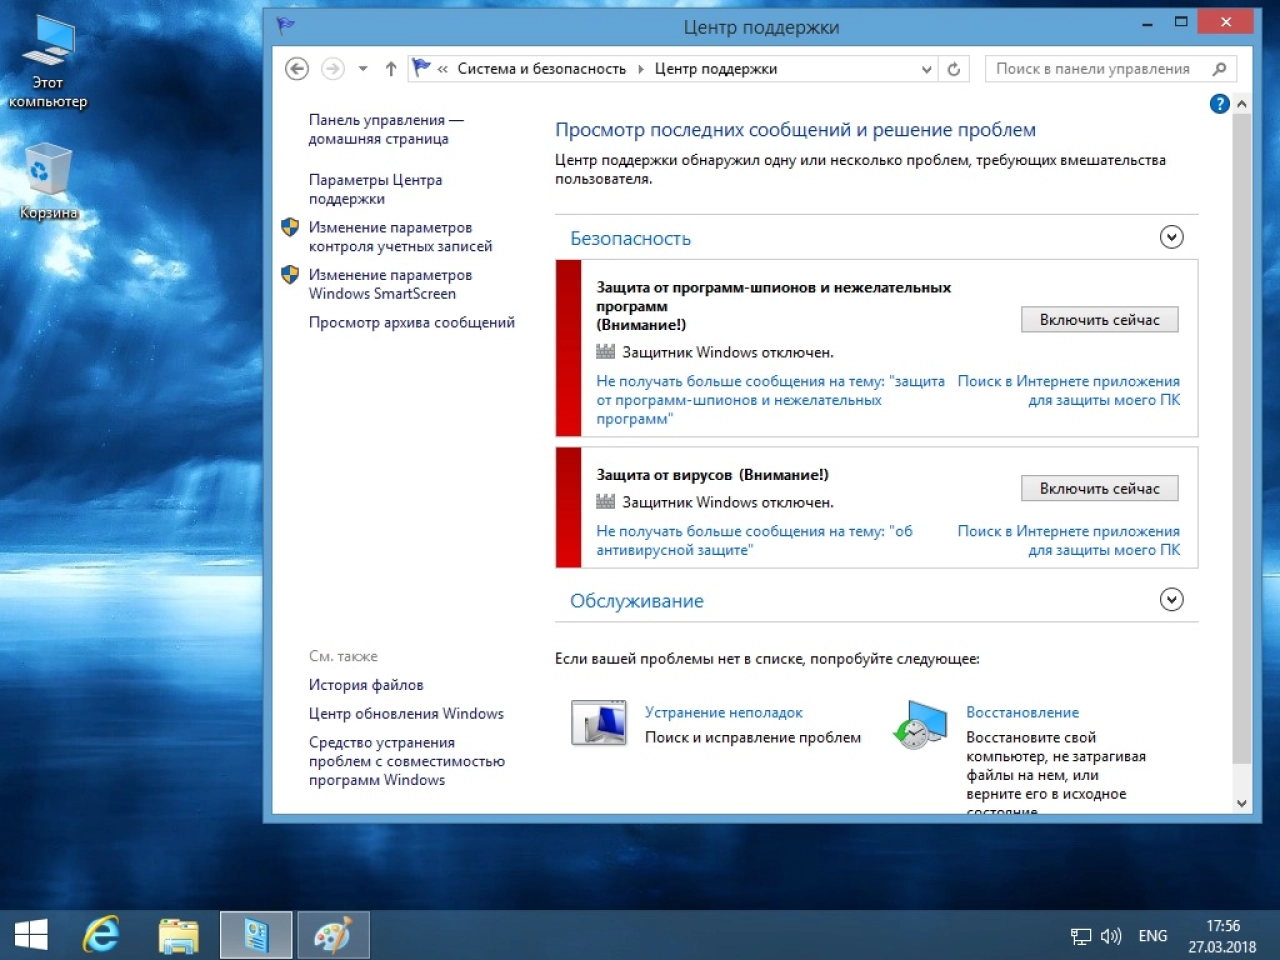
Task: Open 'Изменение параметров контроля учетных записей'
Action: click(x=400, y=237)
